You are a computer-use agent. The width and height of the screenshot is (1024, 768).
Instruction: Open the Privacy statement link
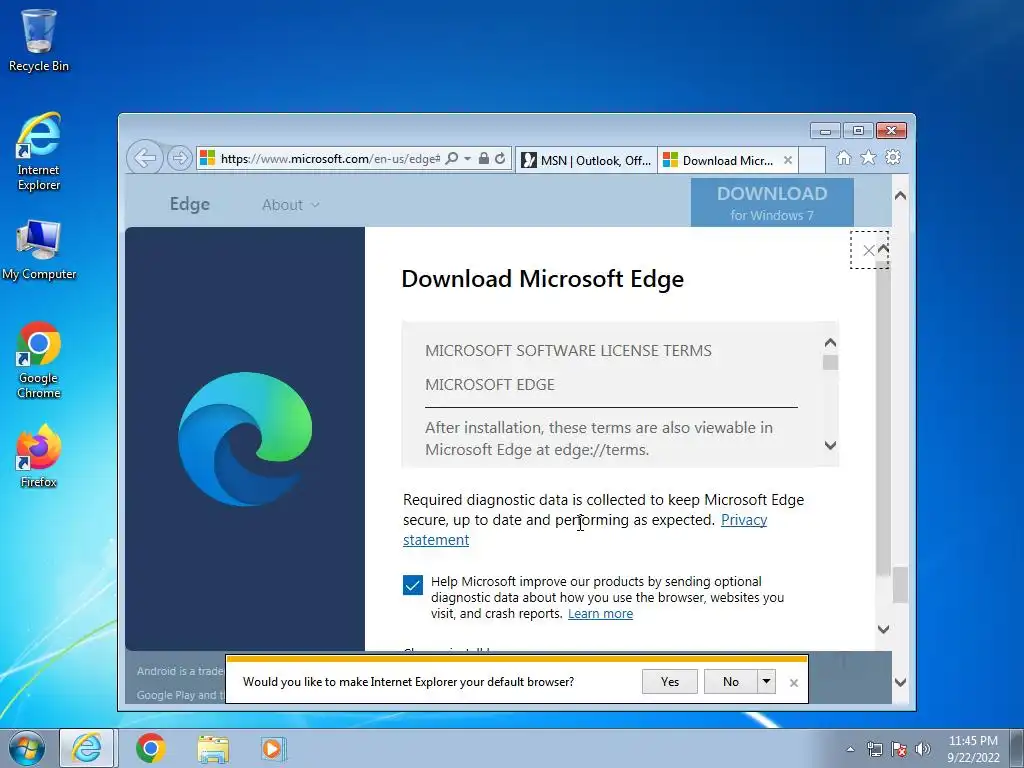coord(744,520)
